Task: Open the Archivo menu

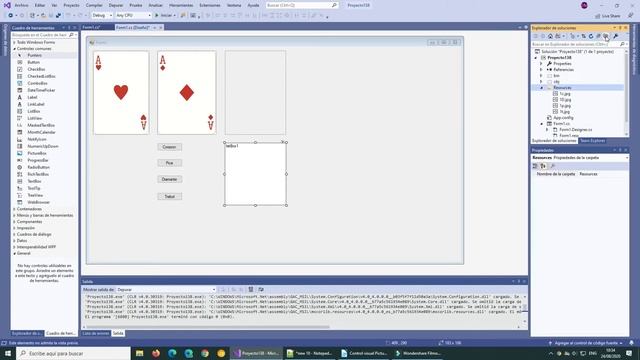Action: pos(21,5)
